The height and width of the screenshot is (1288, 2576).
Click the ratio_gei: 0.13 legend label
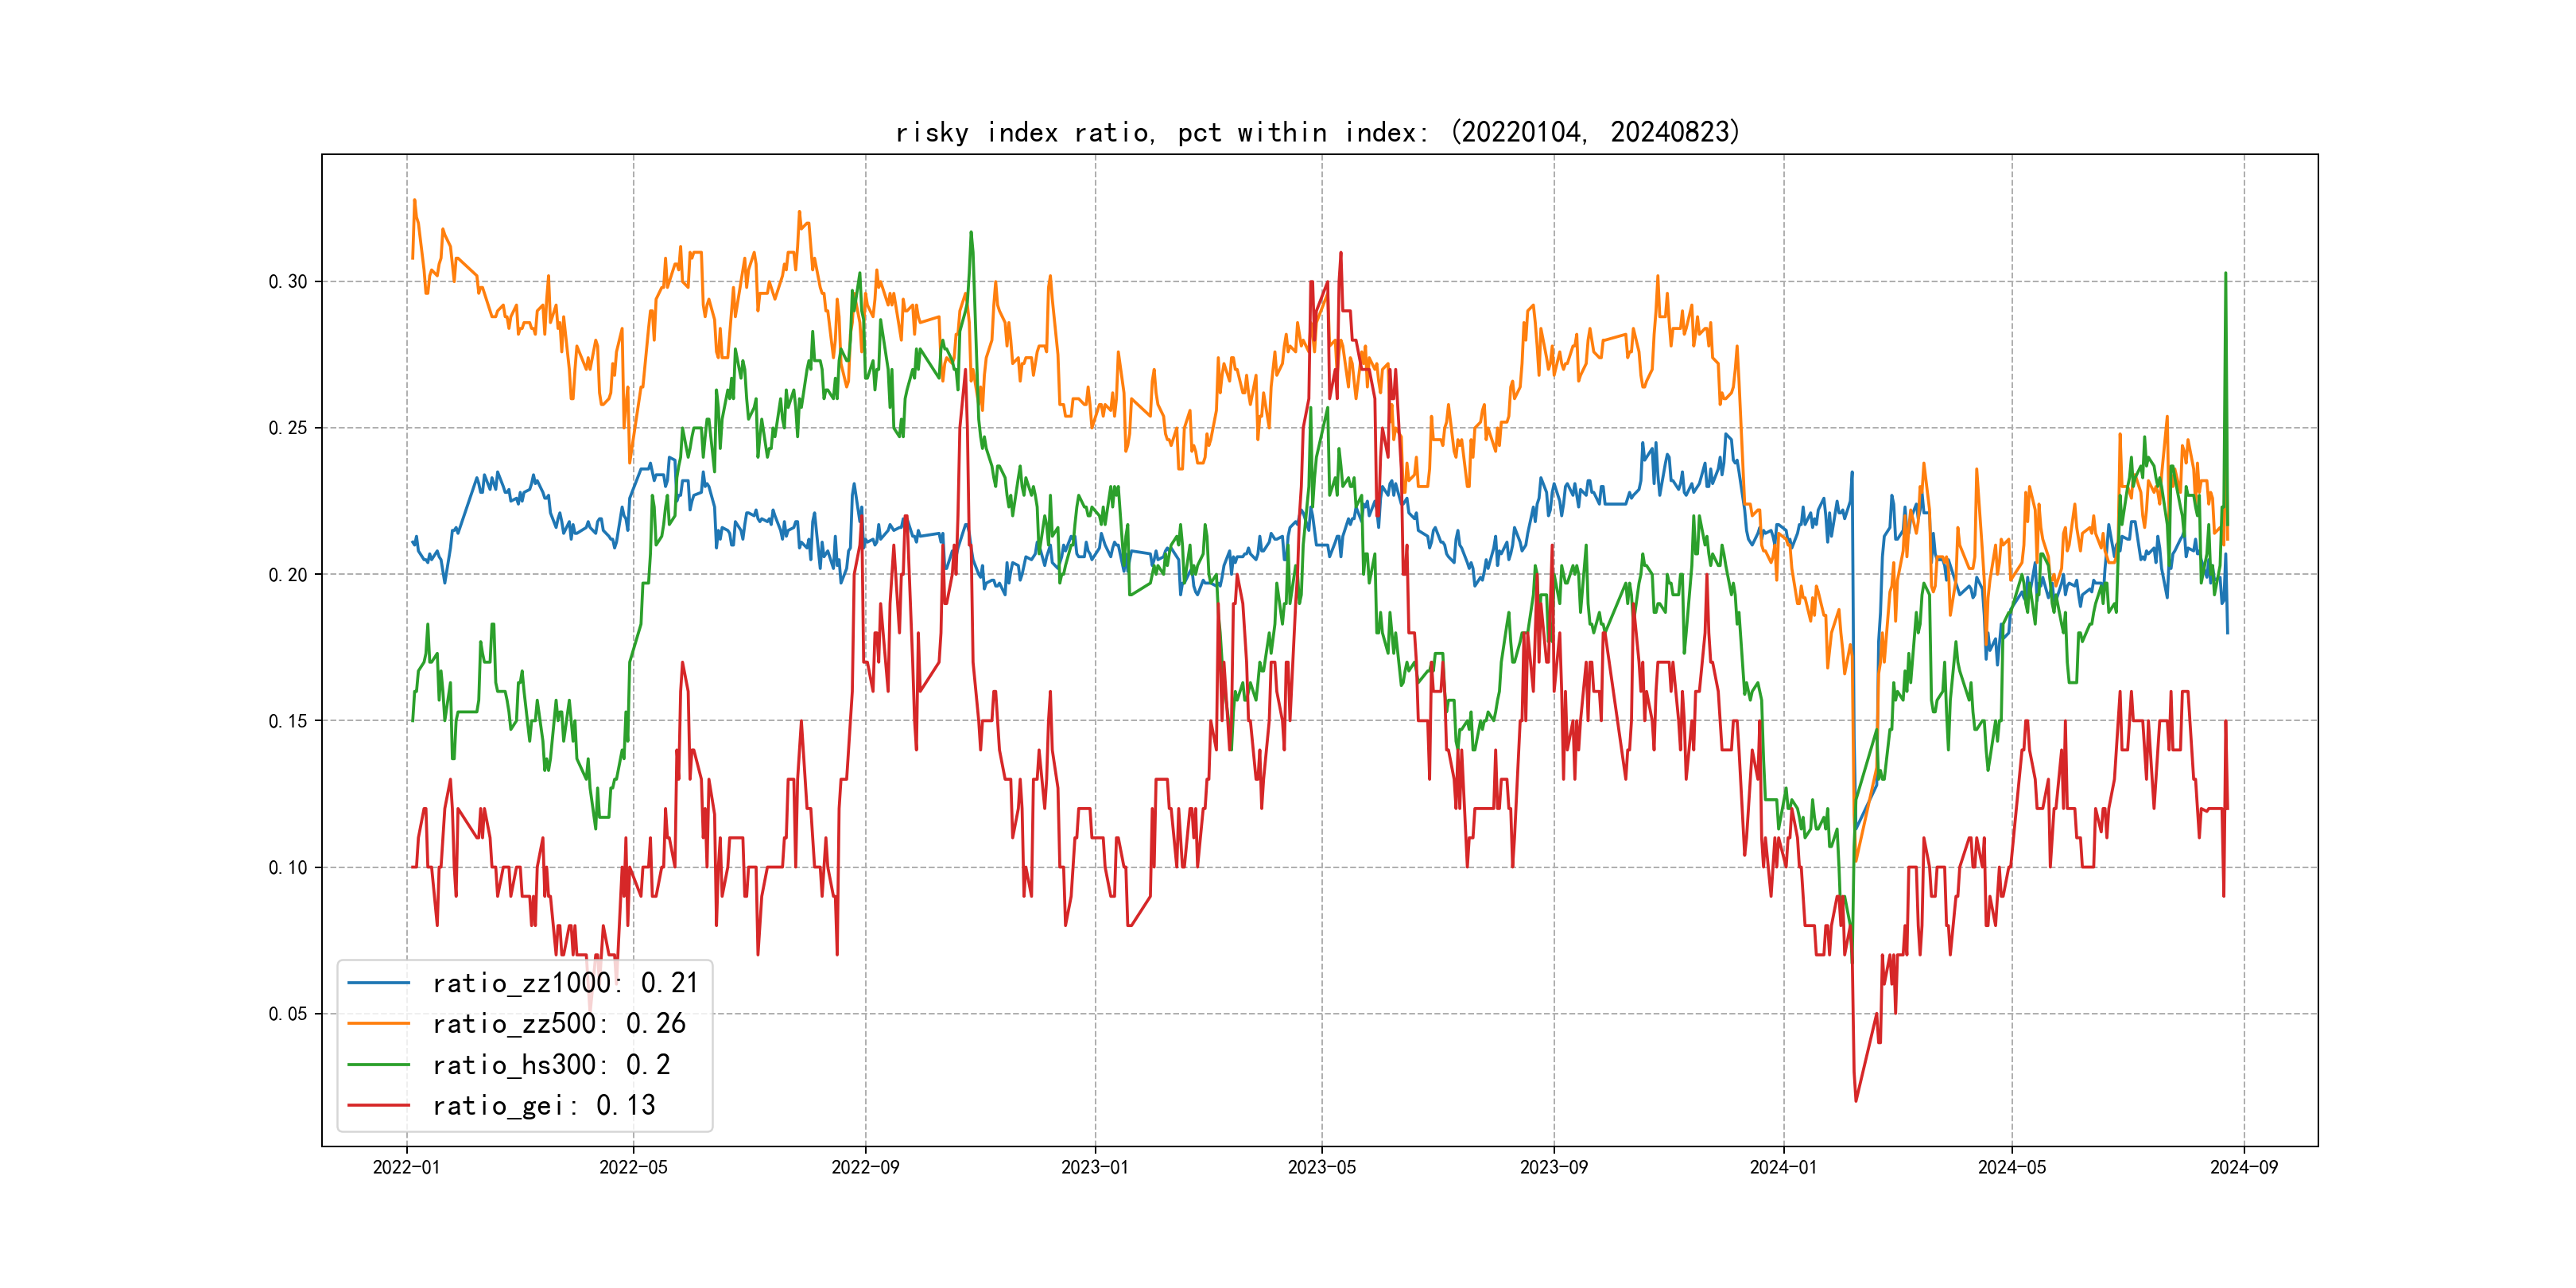point(543,1106)
